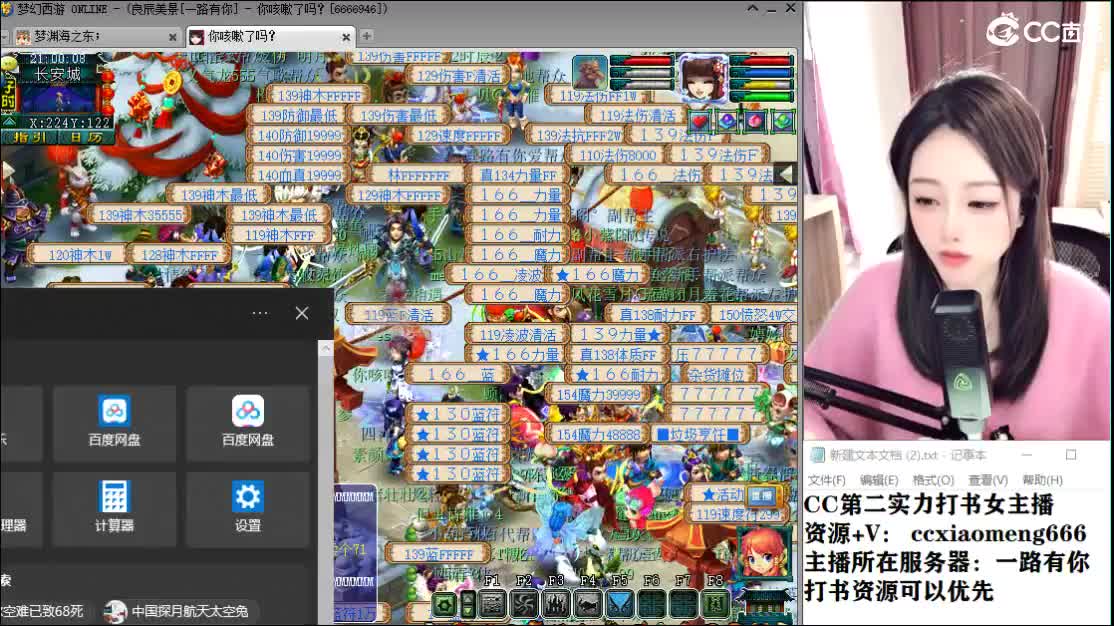This screenshot has height=626, width=1114.
Task: Open the 垃圾摆任 stall sign
Action: [x=697, y=433]
